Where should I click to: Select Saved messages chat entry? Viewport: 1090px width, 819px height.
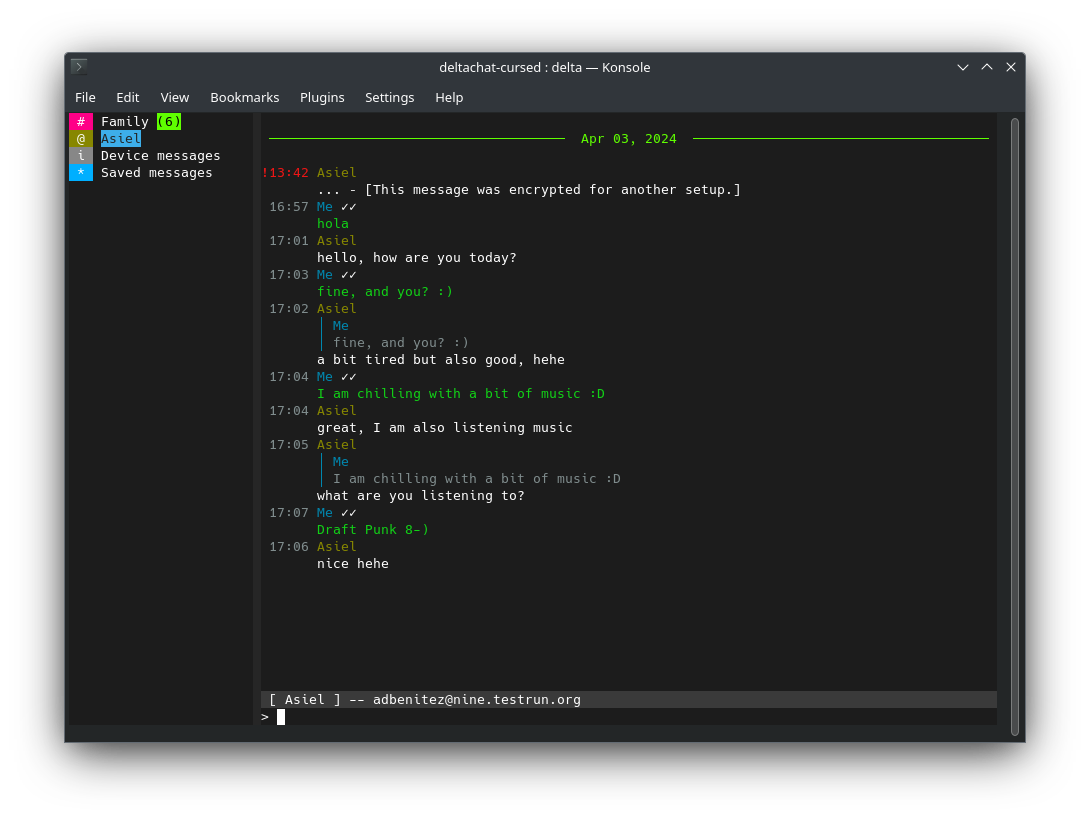[x=156, y=173]
